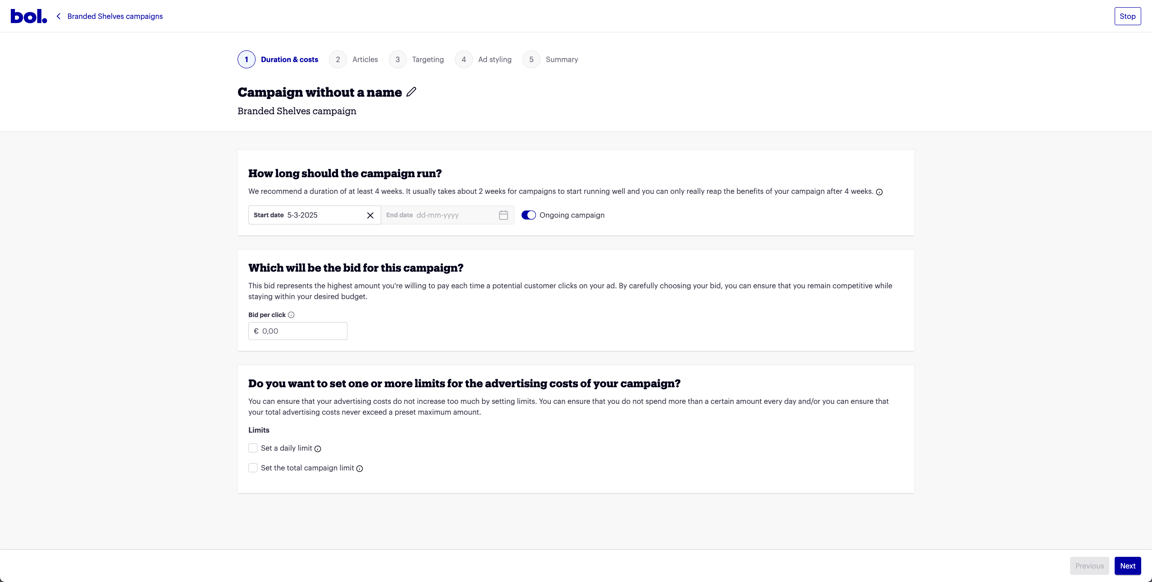Show duration recommendation info icon
The height and width of the screenshot is (582, 1152).
(879, 192)
